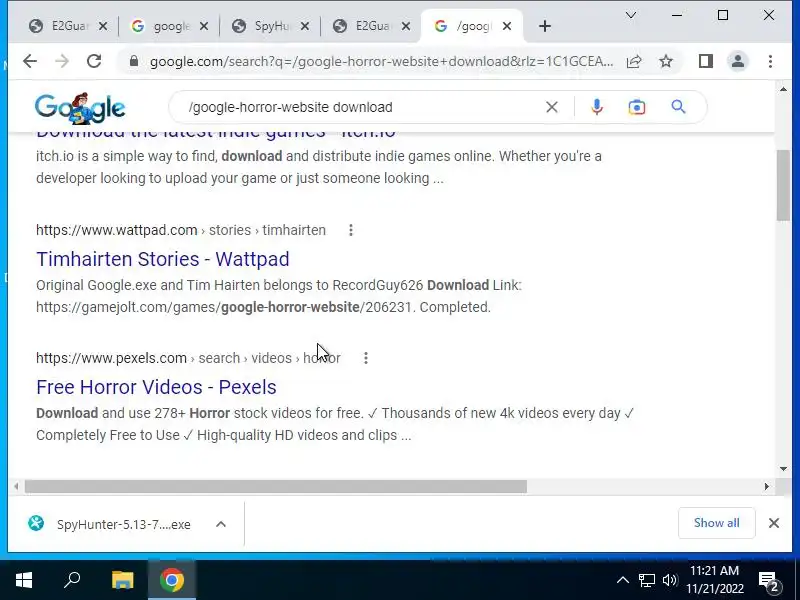Open more options for the Pexels result
800x600 pixels.
pyautogui.click(x=366, y=358)
